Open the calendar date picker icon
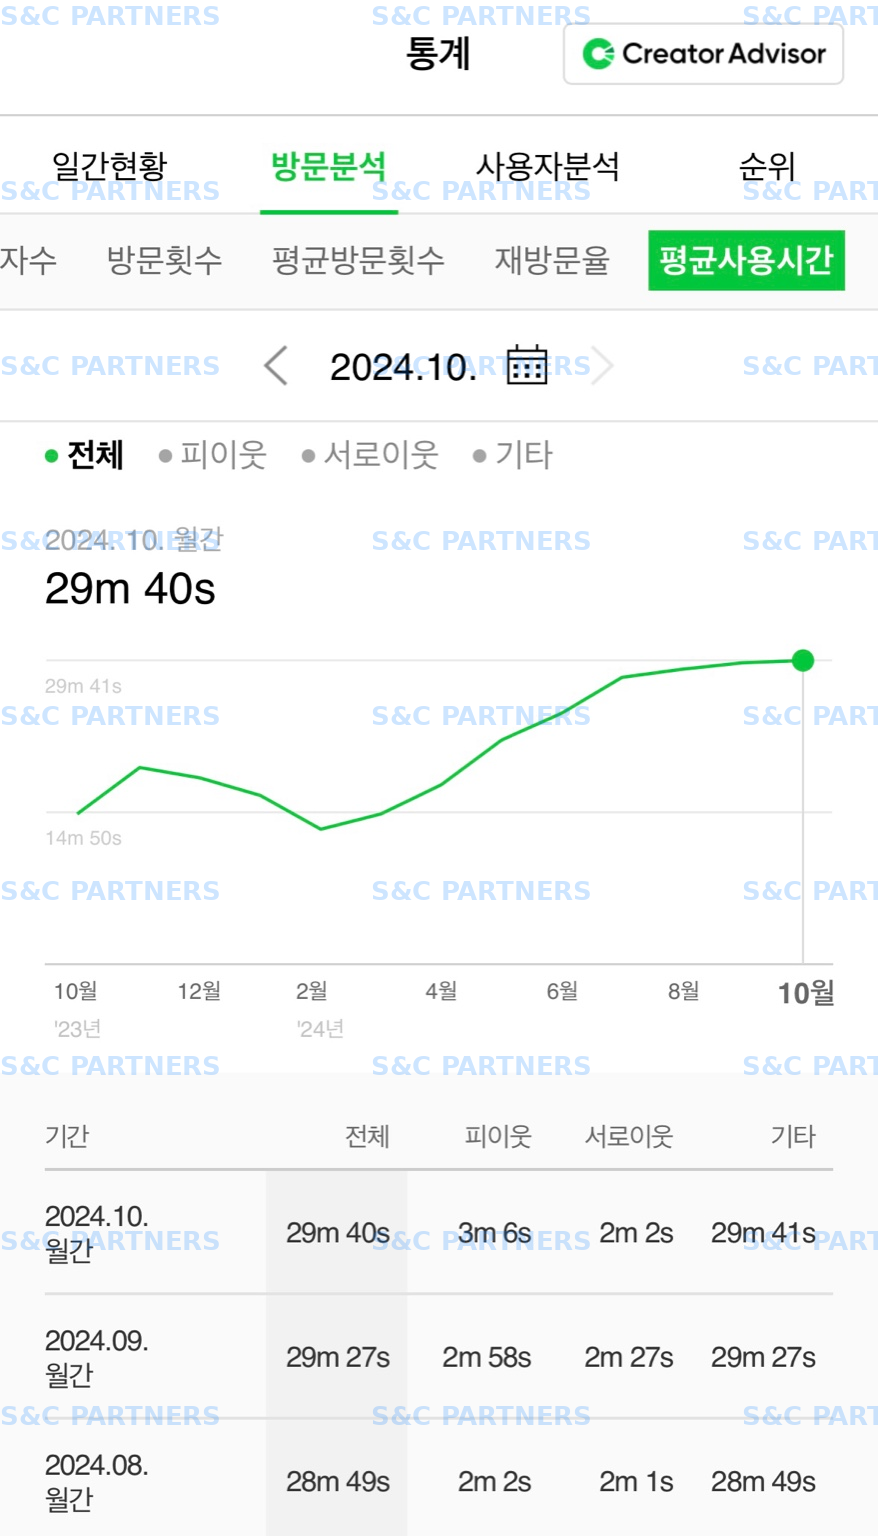Image resolution: width=878 pixels, height=1536 pixels. (x=527, y=365)
